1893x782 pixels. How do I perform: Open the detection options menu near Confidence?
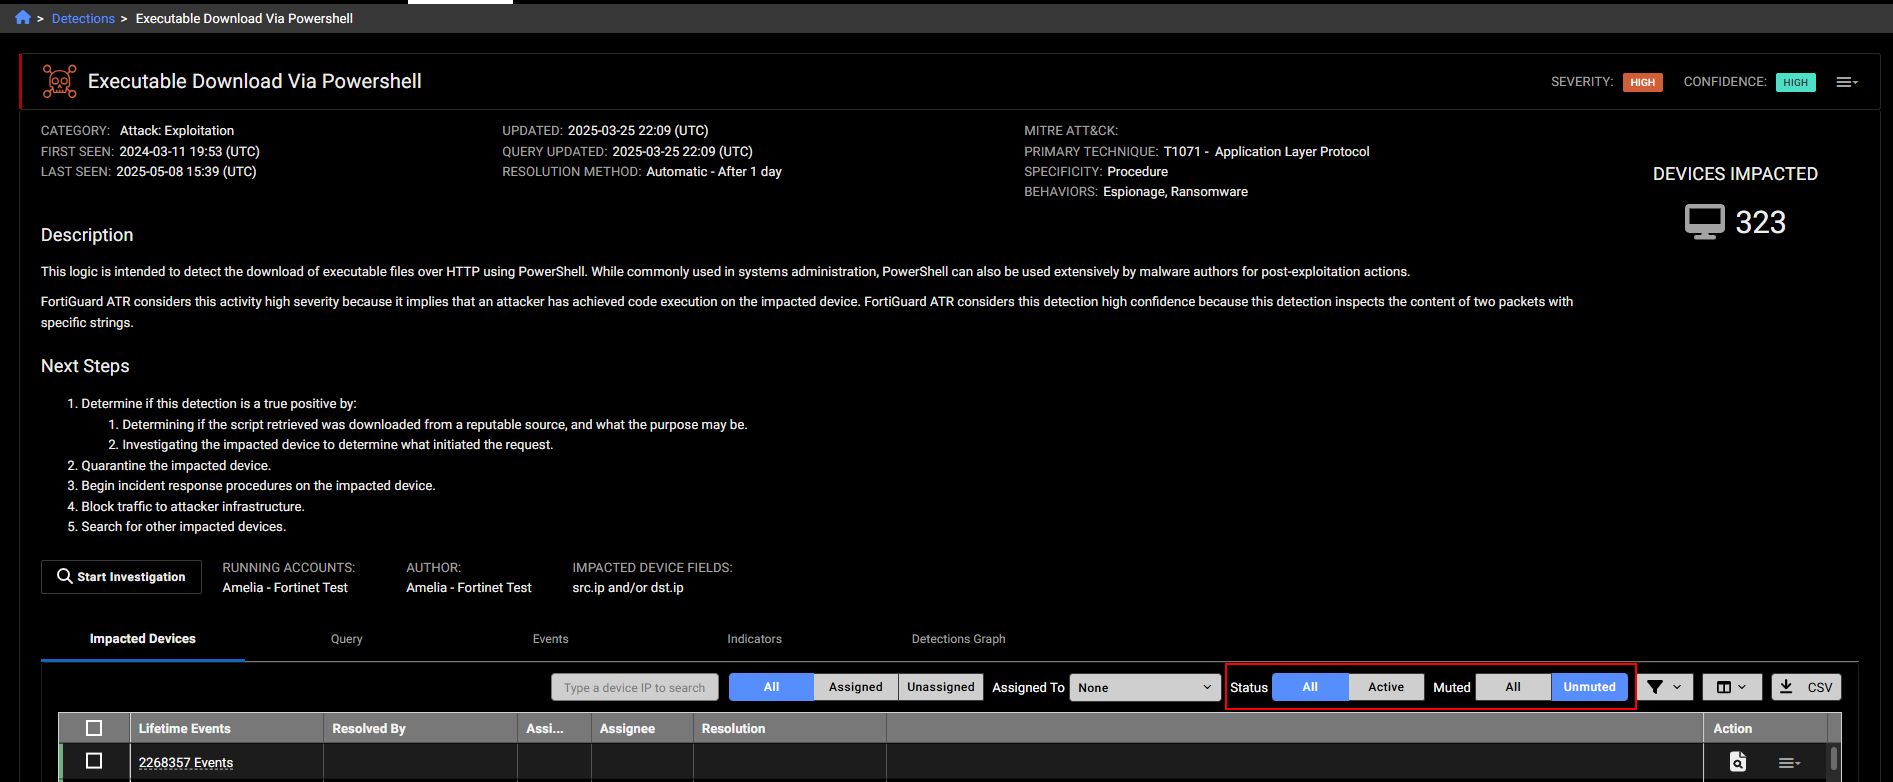click(1846, 82)
